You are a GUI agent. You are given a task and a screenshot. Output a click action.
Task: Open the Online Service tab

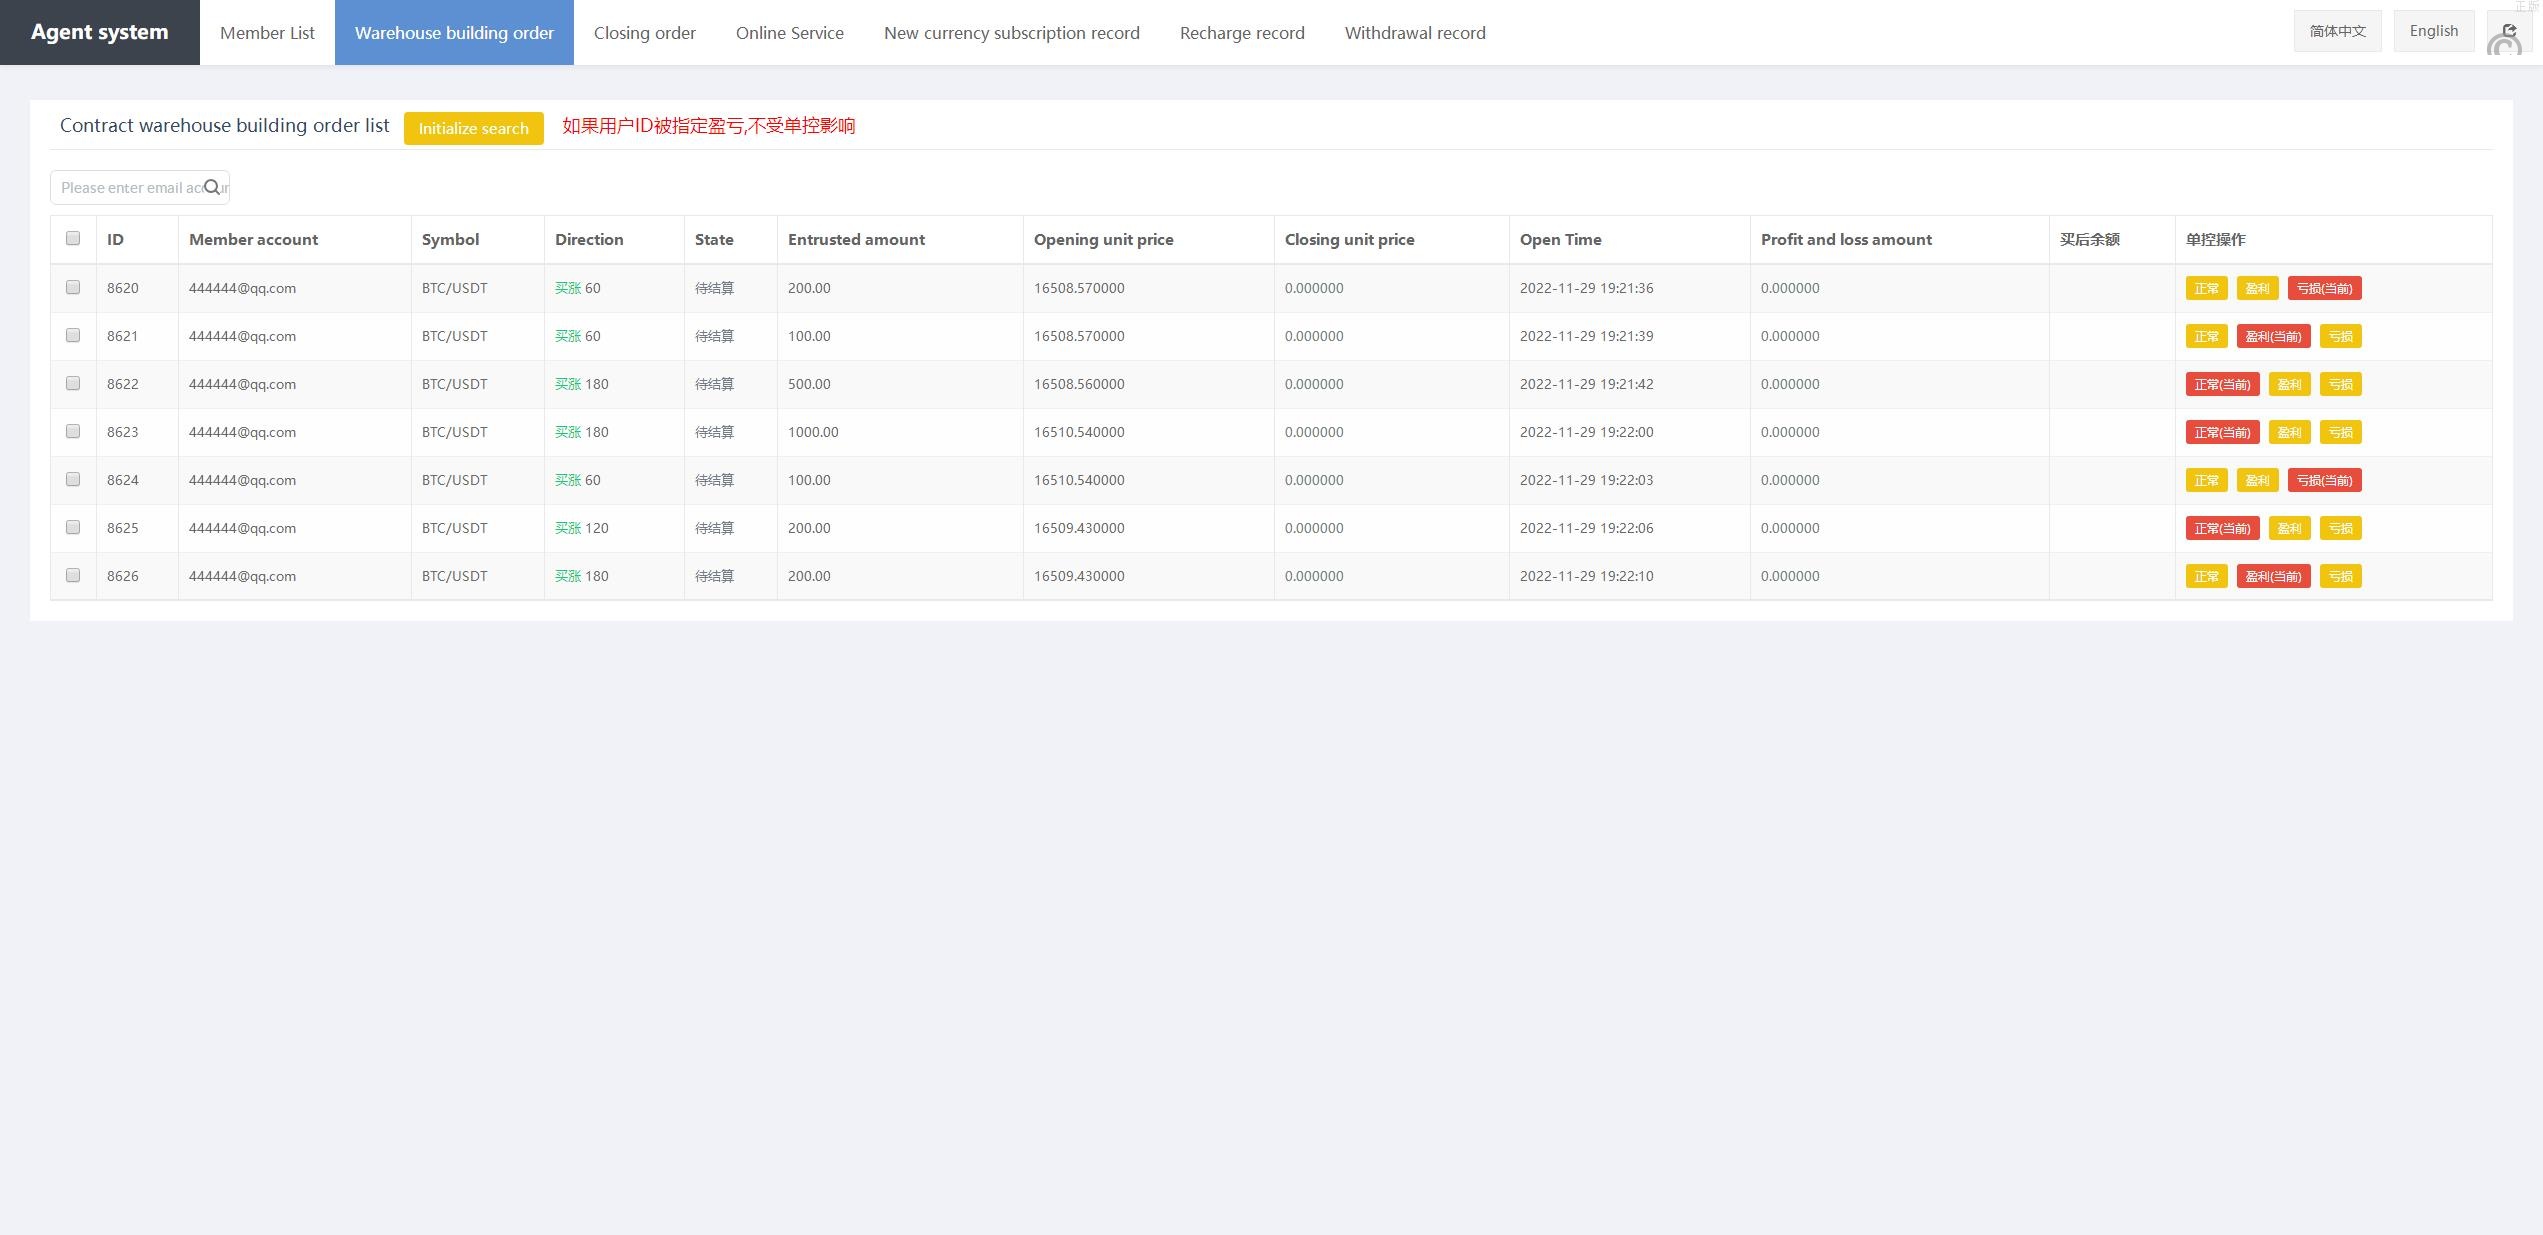coord(789,33)
